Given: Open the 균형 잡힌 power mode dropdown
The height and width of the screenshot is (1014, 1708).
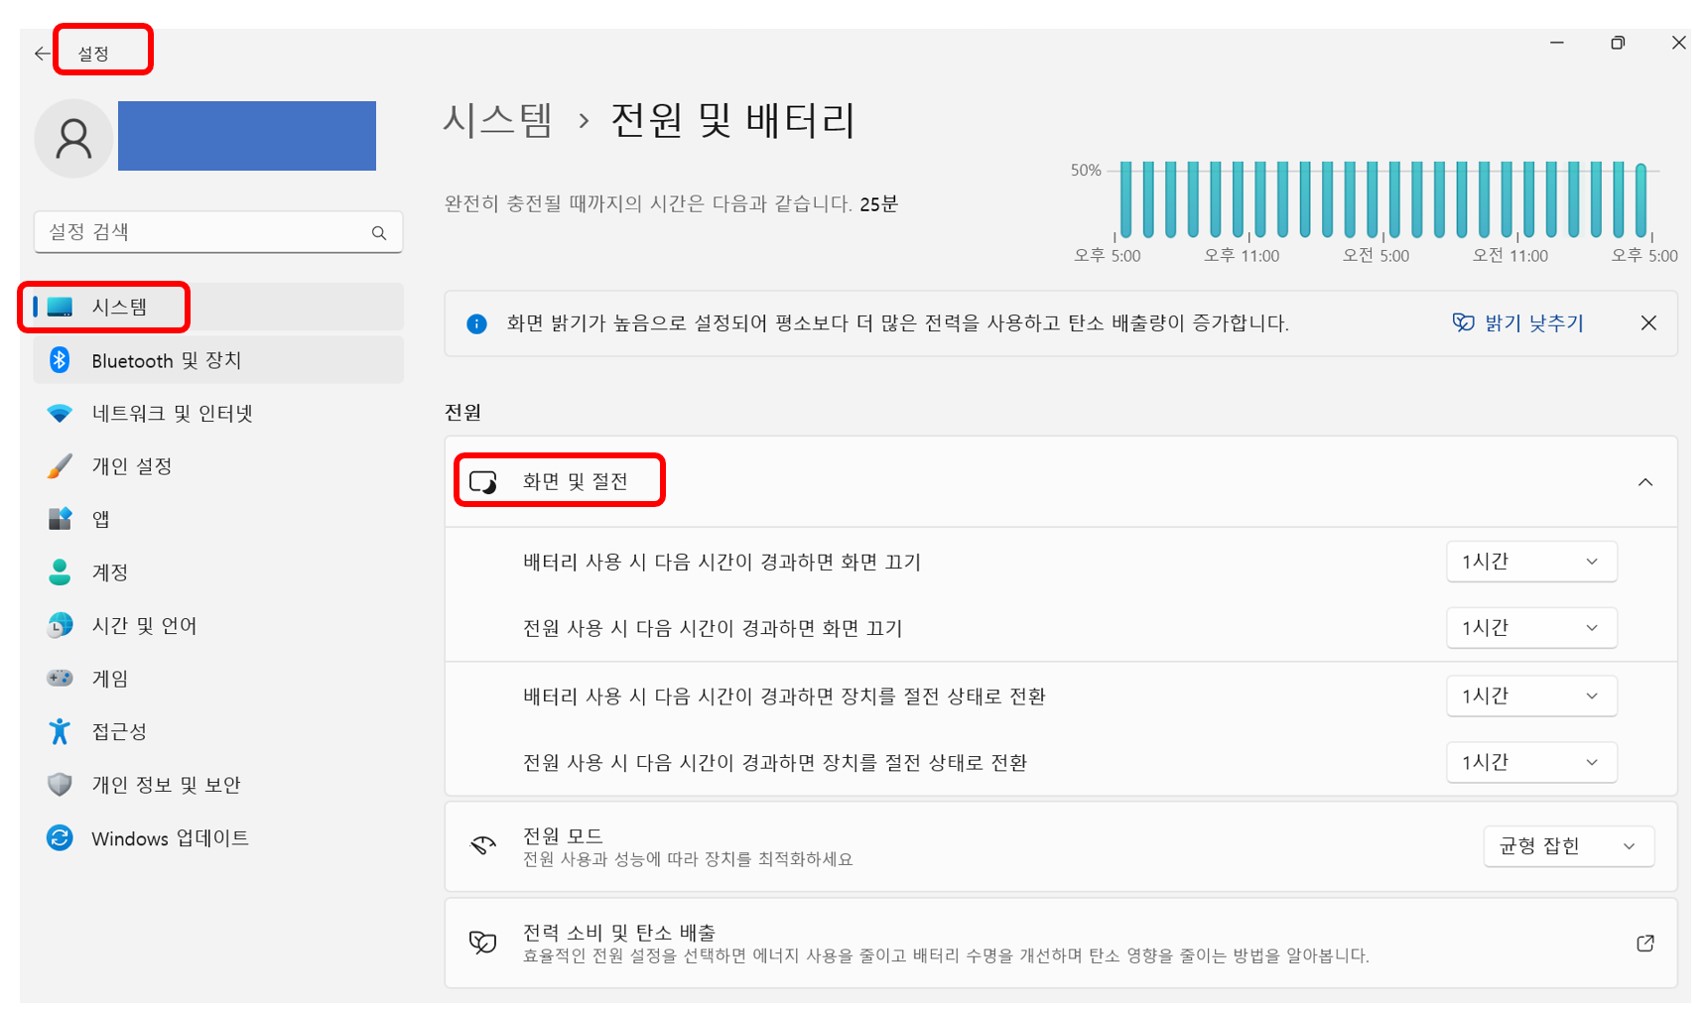Looking at the screenshot, I should click(1568, 845).
